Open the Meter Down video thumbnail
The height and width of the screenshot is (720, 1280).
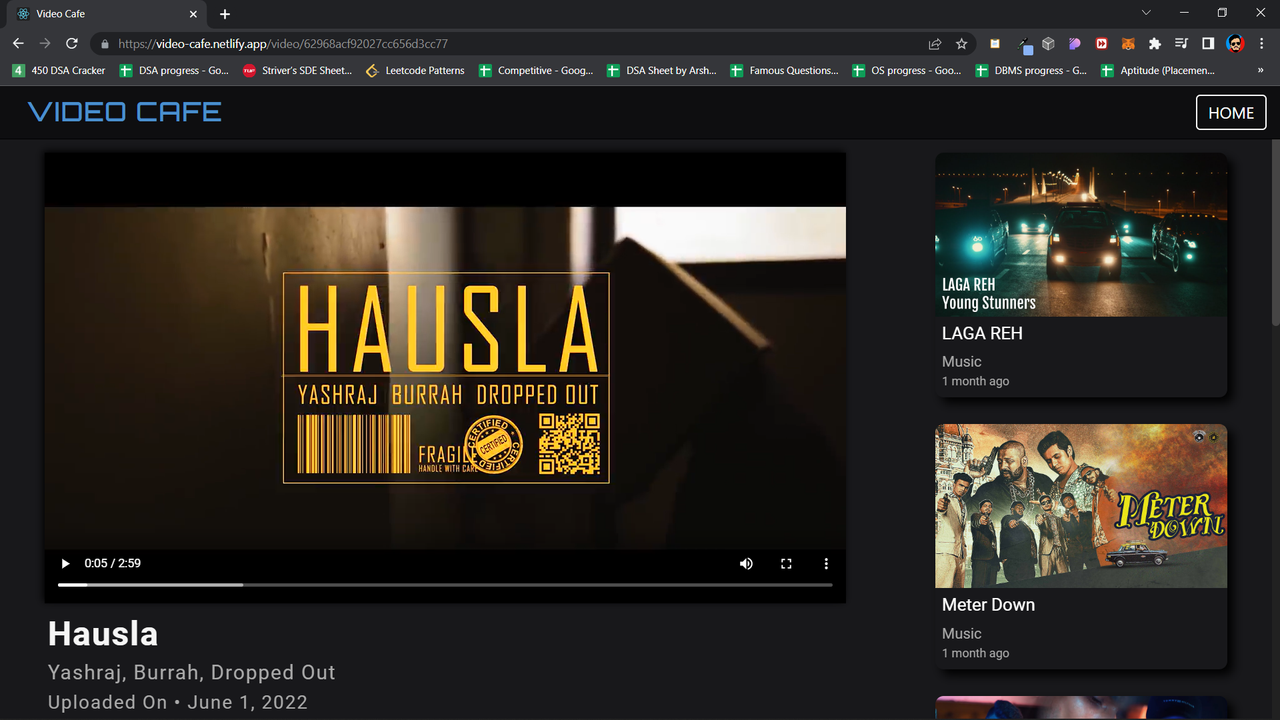(1081, 505)
